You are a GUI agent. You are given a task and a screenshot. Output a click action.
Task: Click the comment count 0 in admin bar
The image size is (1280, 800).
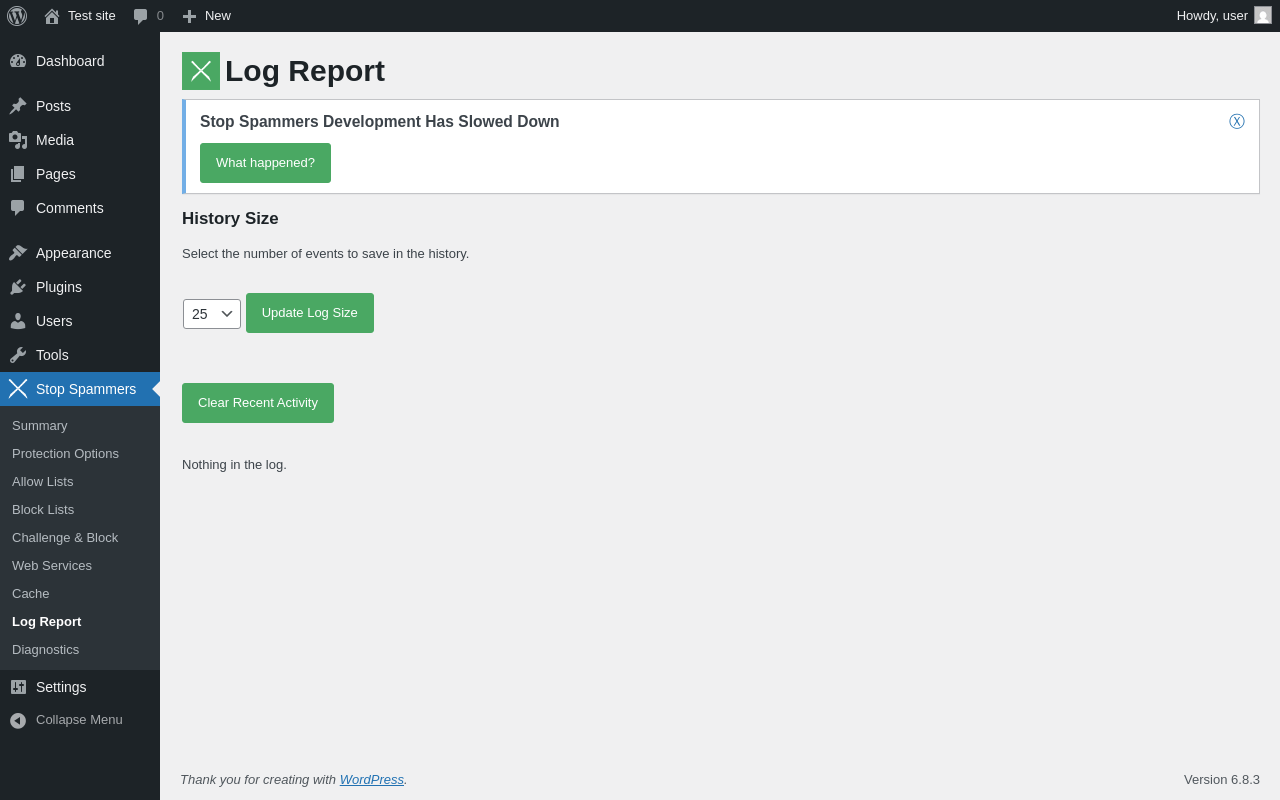point(160,16)
